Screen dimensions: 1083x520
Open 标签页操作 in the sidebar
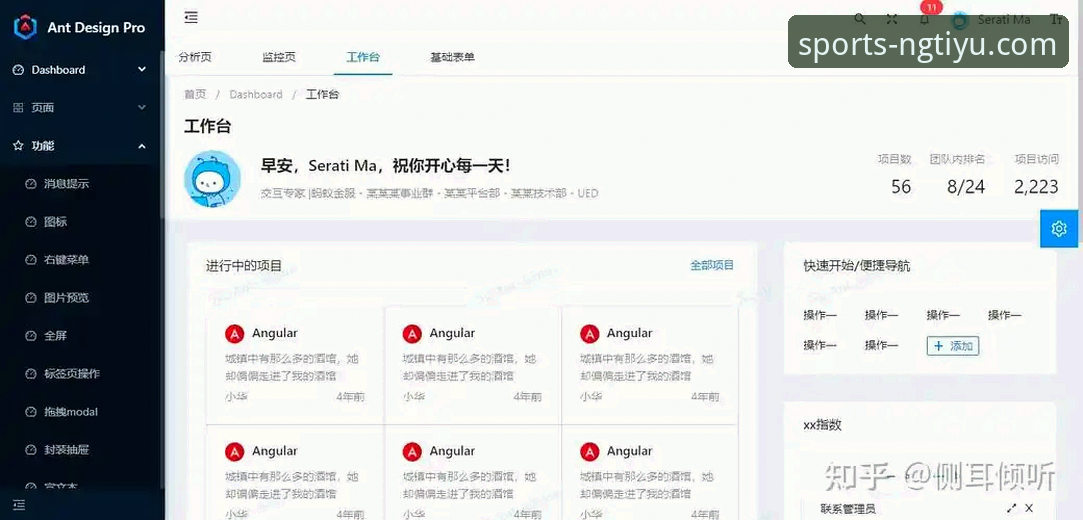pos(73,374)
